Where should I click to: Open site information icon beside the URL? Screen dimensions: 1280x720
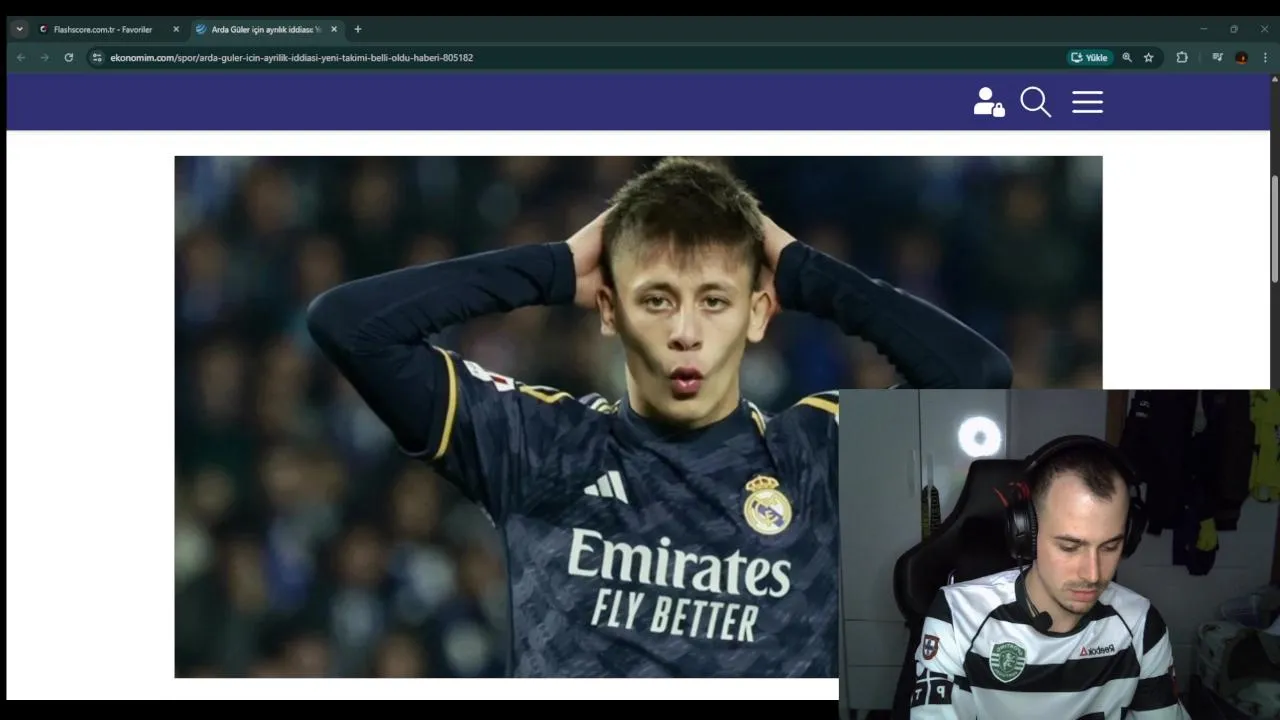pyautogui.click(x=97, y=58)
